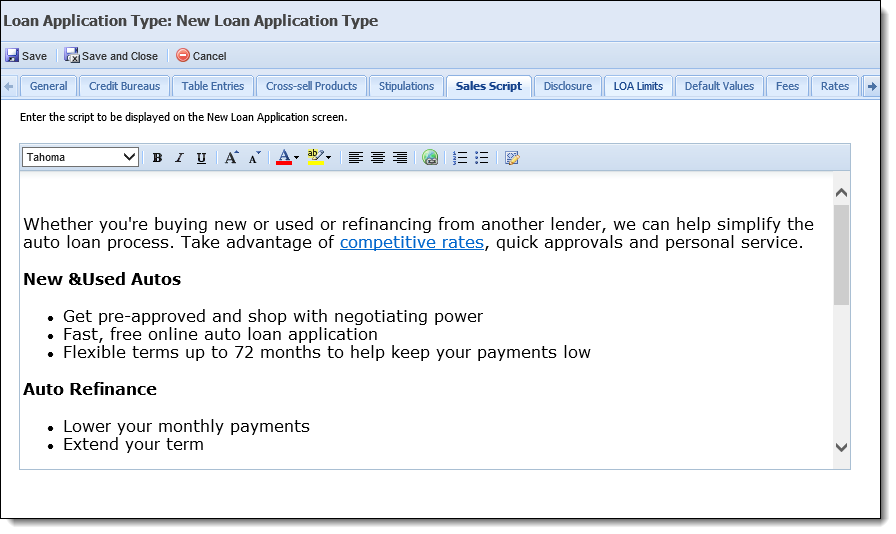This screenshot has height=534, width=896.
Task: Go to the Default Values tab
Action: pos(719,86)
